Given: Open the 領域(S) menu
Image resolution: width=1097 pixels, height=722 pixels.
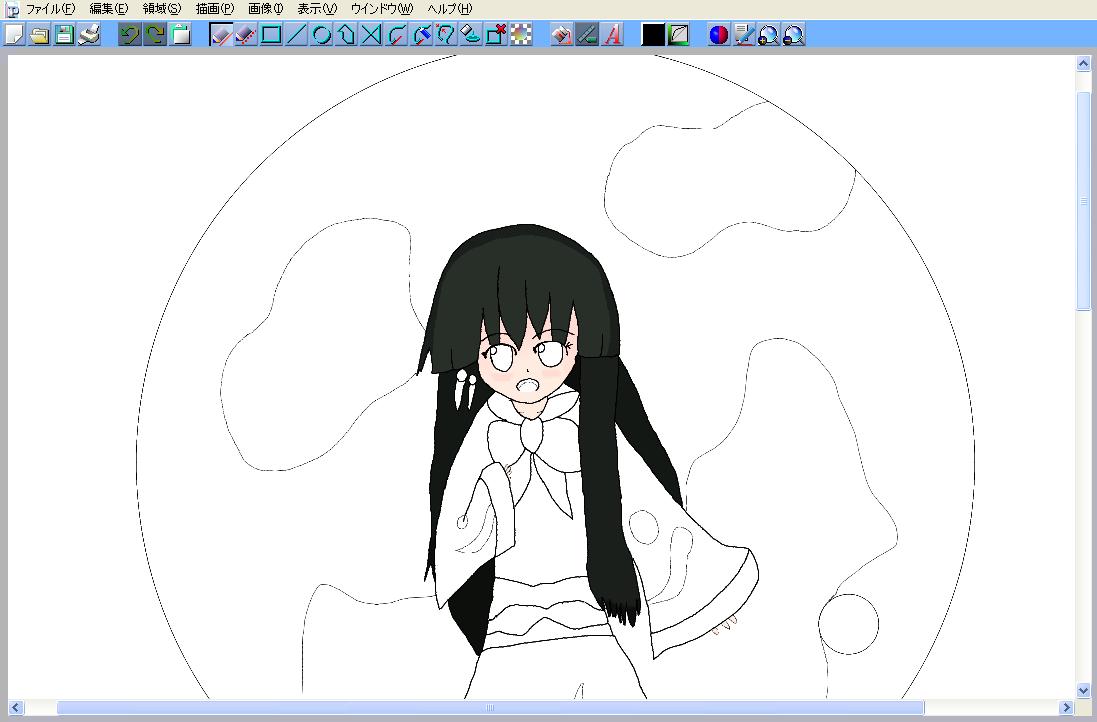Looking at the screenshot, I should tap(162, 9).
